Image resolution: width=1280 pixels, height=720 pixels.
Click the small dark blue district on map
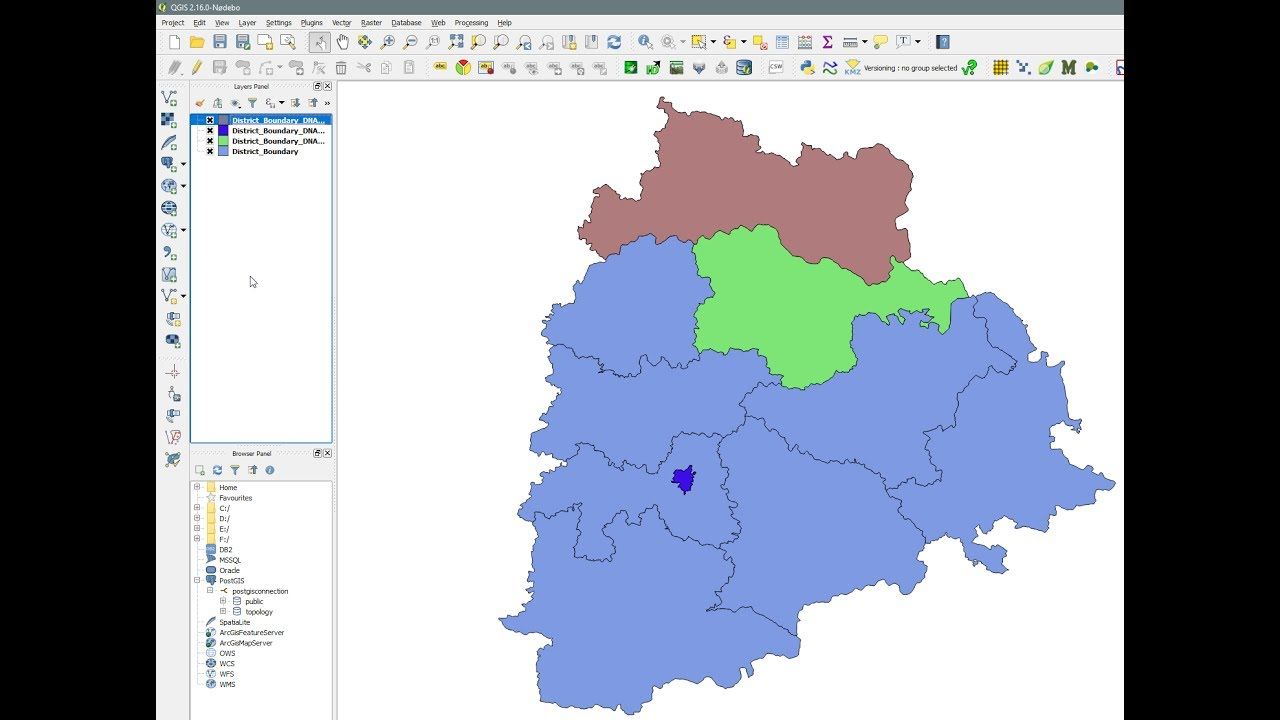pyautogui.click(x=684, y=480)
